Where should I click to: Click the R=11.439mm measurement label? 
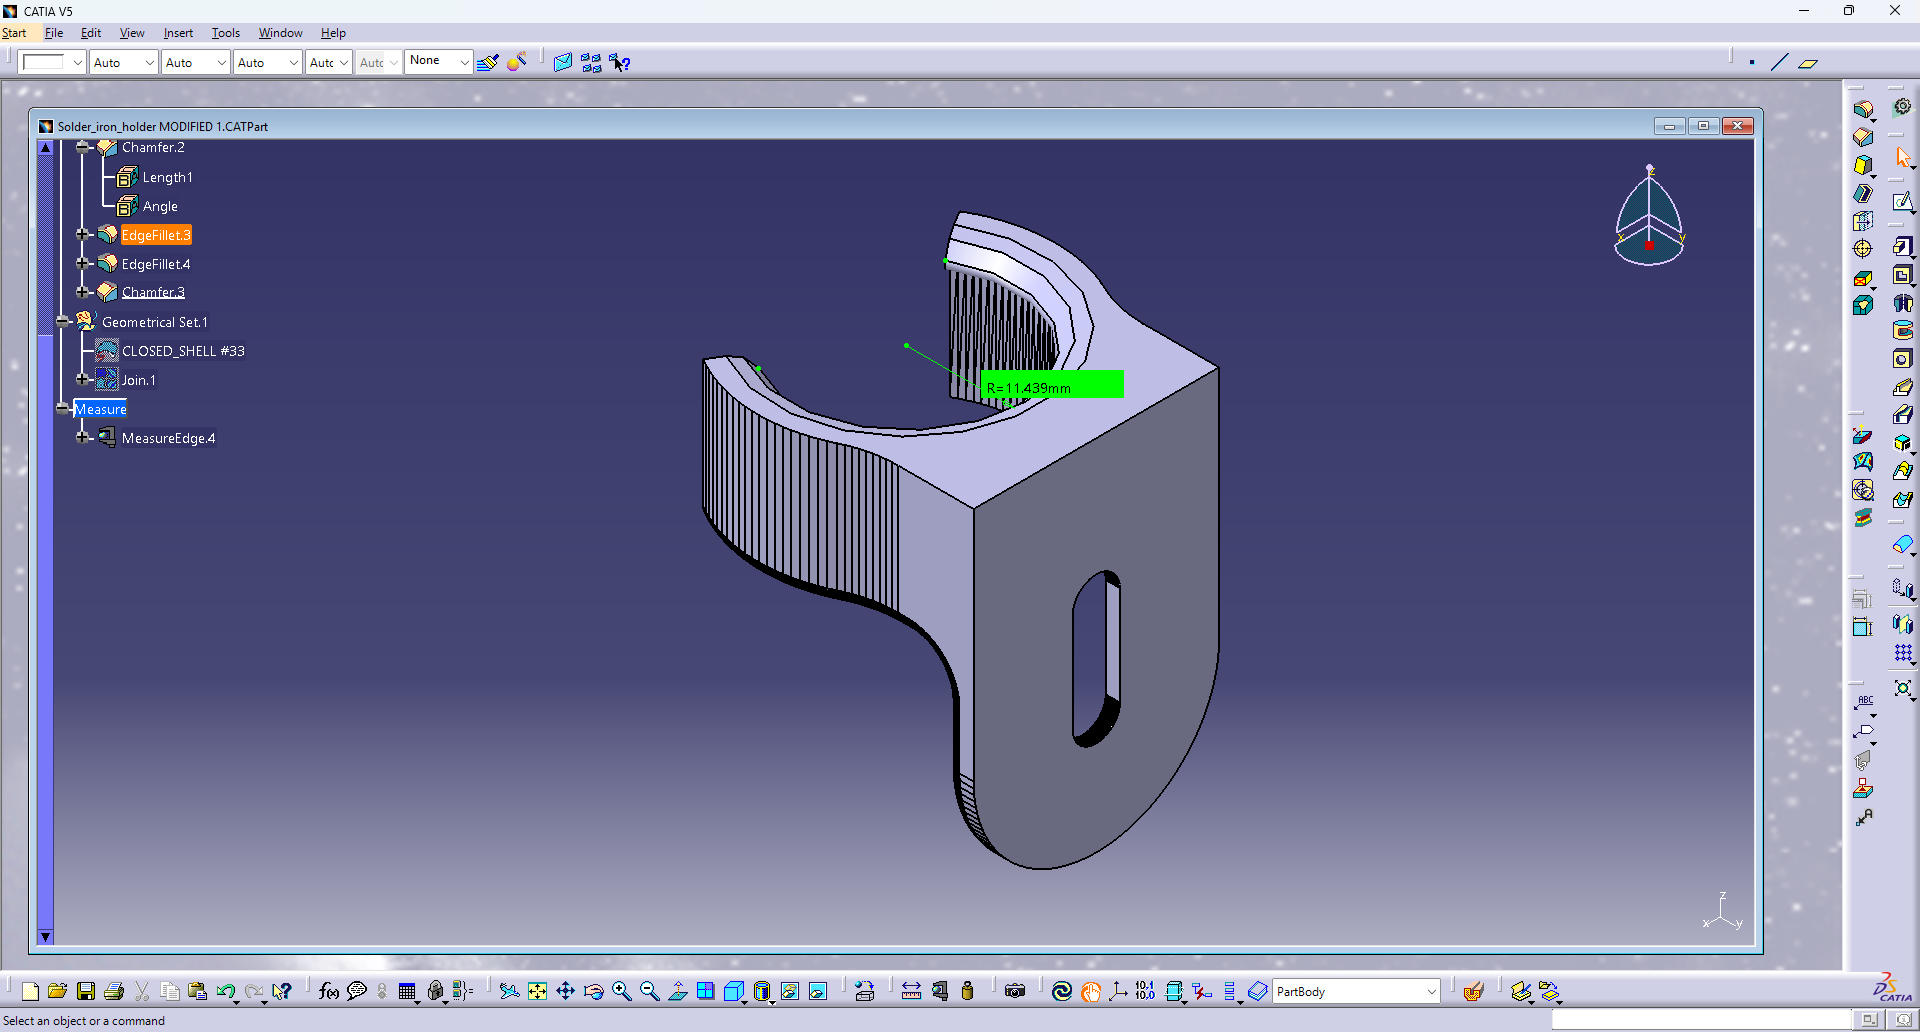point(1052,385)
